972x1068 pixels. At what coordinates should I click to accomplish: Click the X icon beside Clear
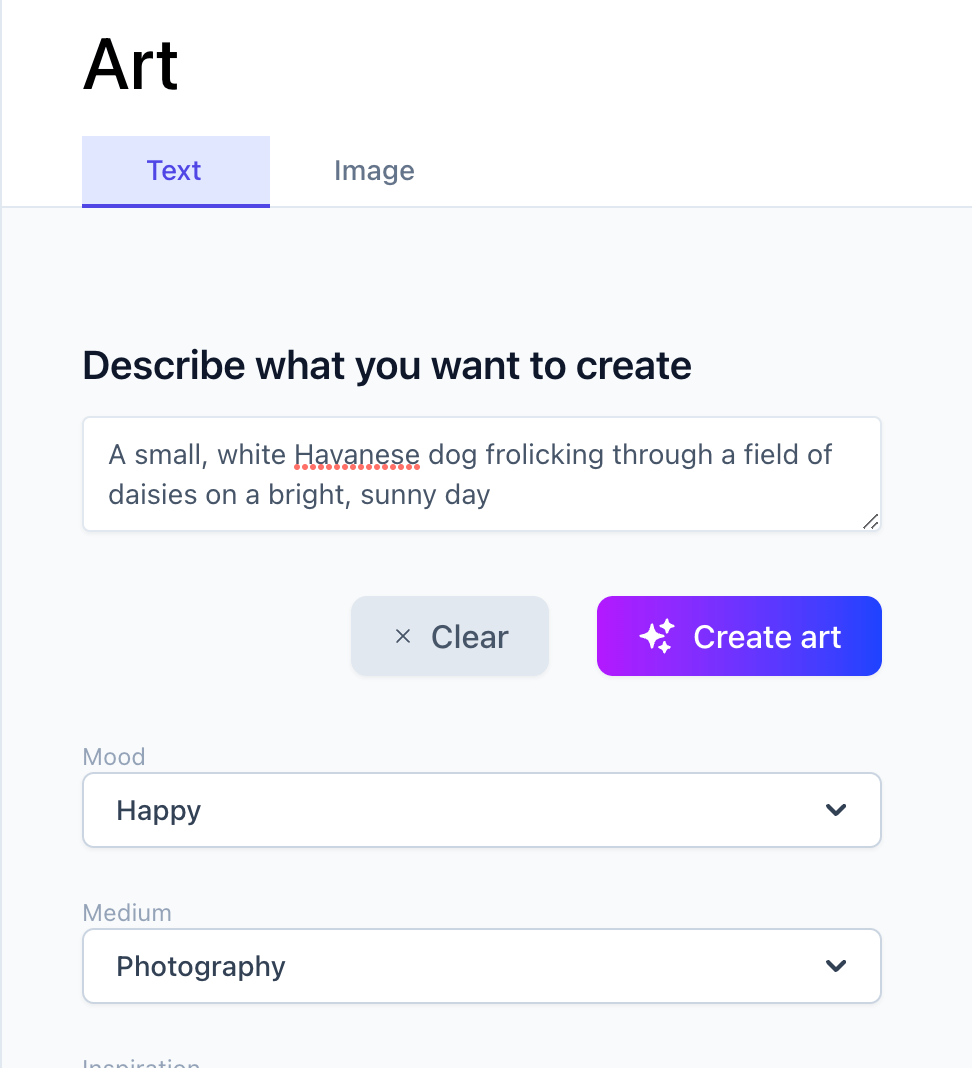pos(403,636)
